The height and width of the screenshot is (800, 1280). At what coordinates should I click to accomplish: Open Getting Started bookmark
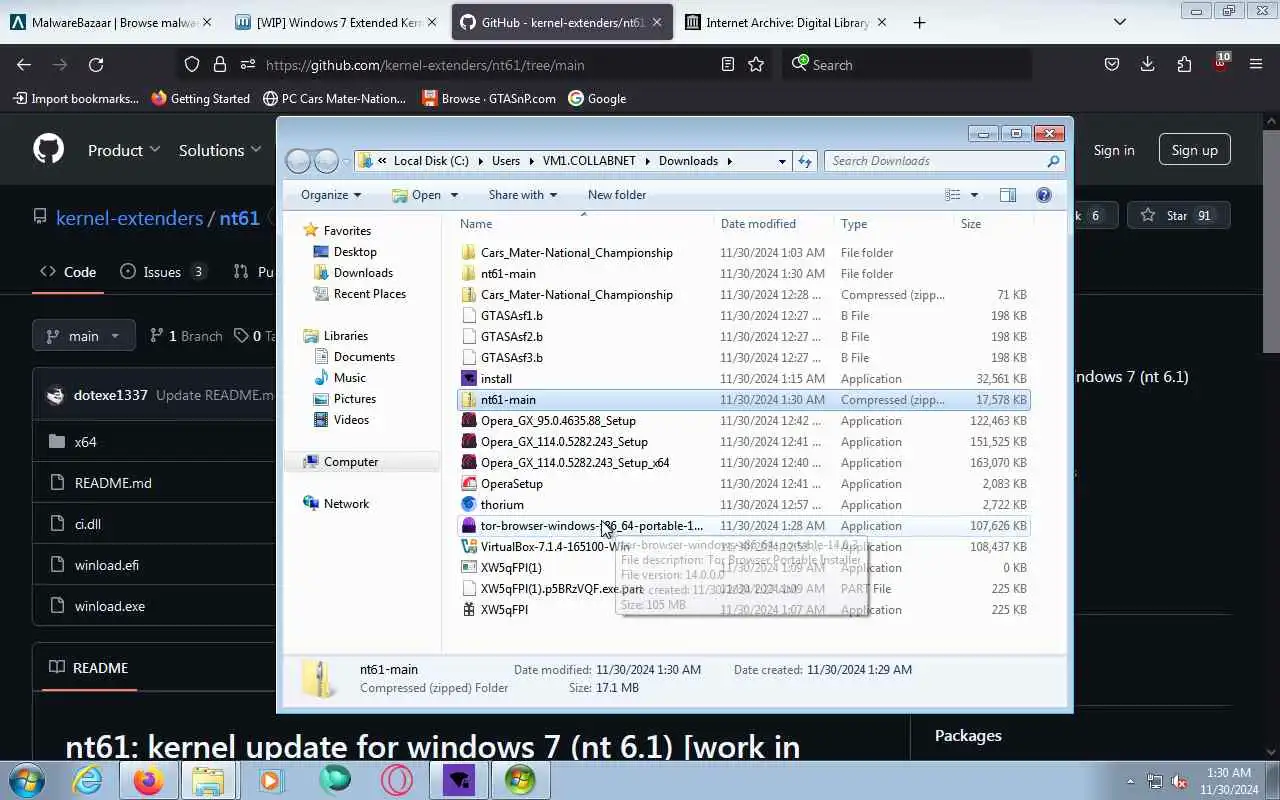pyautogui.click(x=201, y=98)
